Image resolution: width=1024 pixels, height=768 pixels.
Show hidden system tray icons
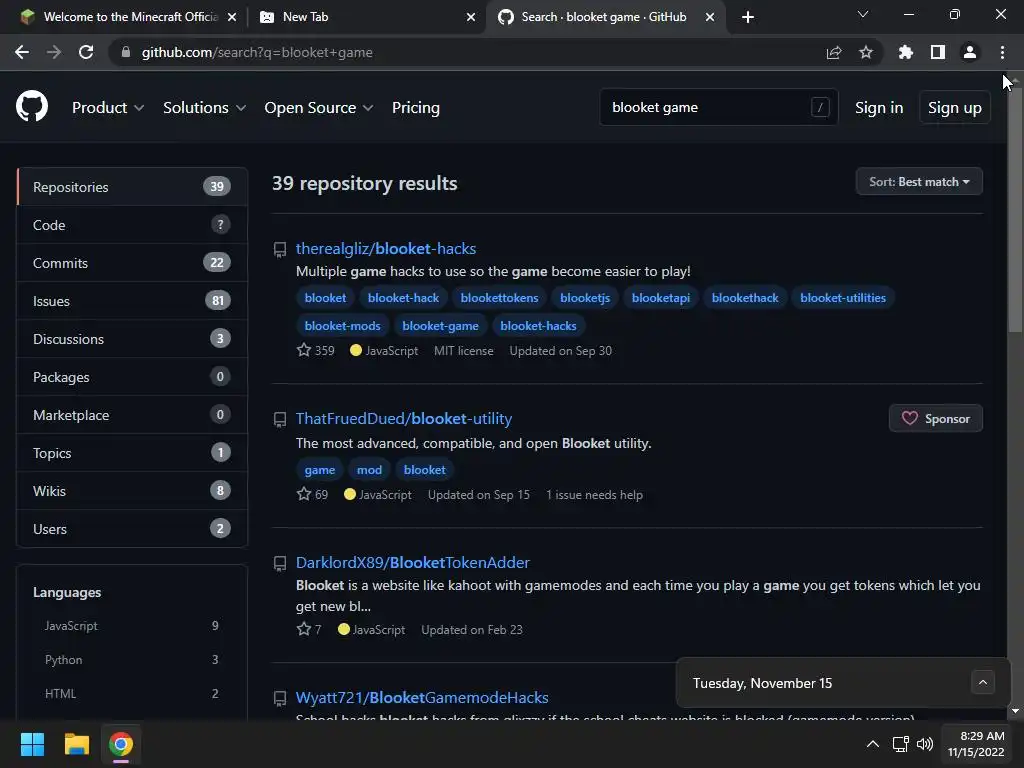tap(872, 744)
